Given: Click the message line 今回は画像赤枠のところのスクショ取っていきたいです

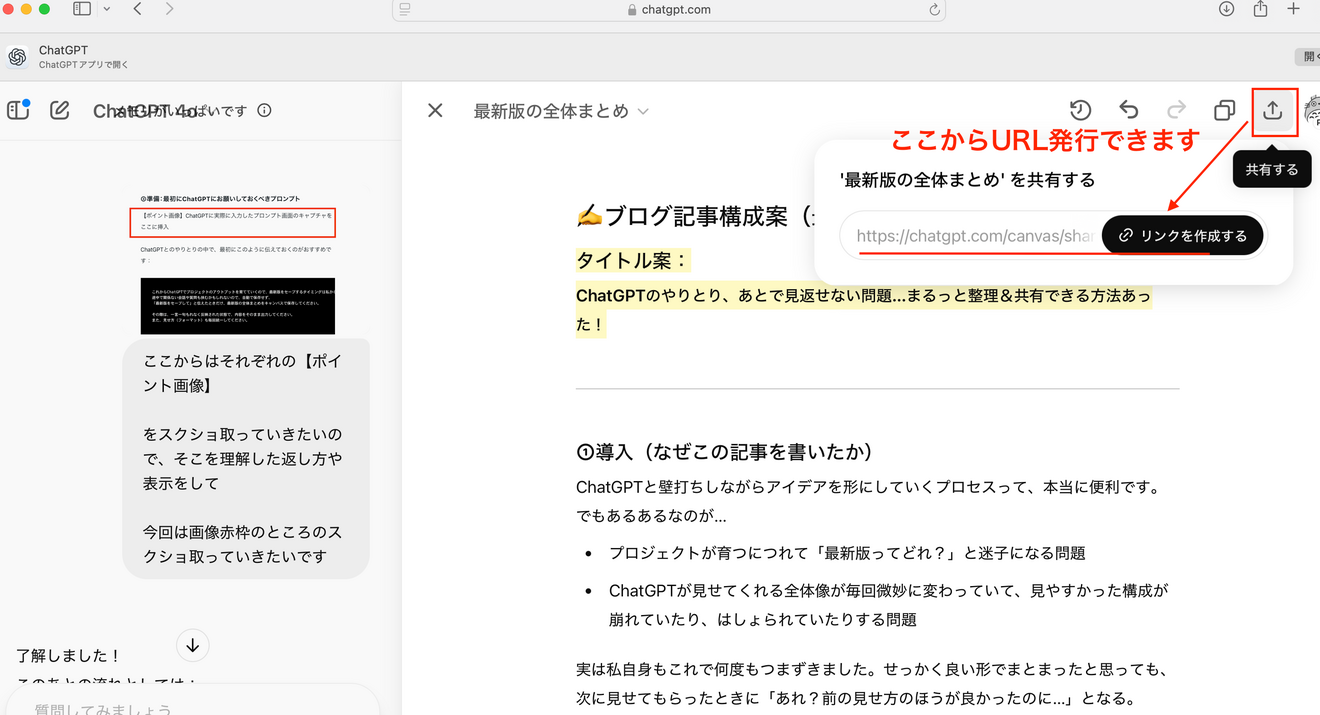Looking at the screenshot, I should [x=243, y=544].
